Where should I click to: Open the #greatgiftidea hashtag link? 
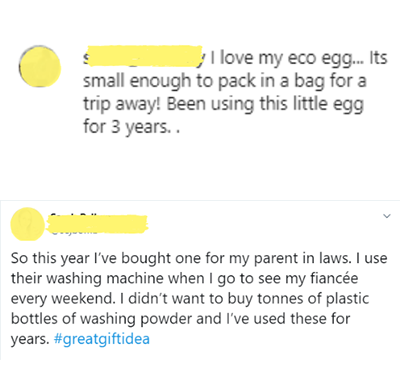pyautogui.click(x=101, y=339)
